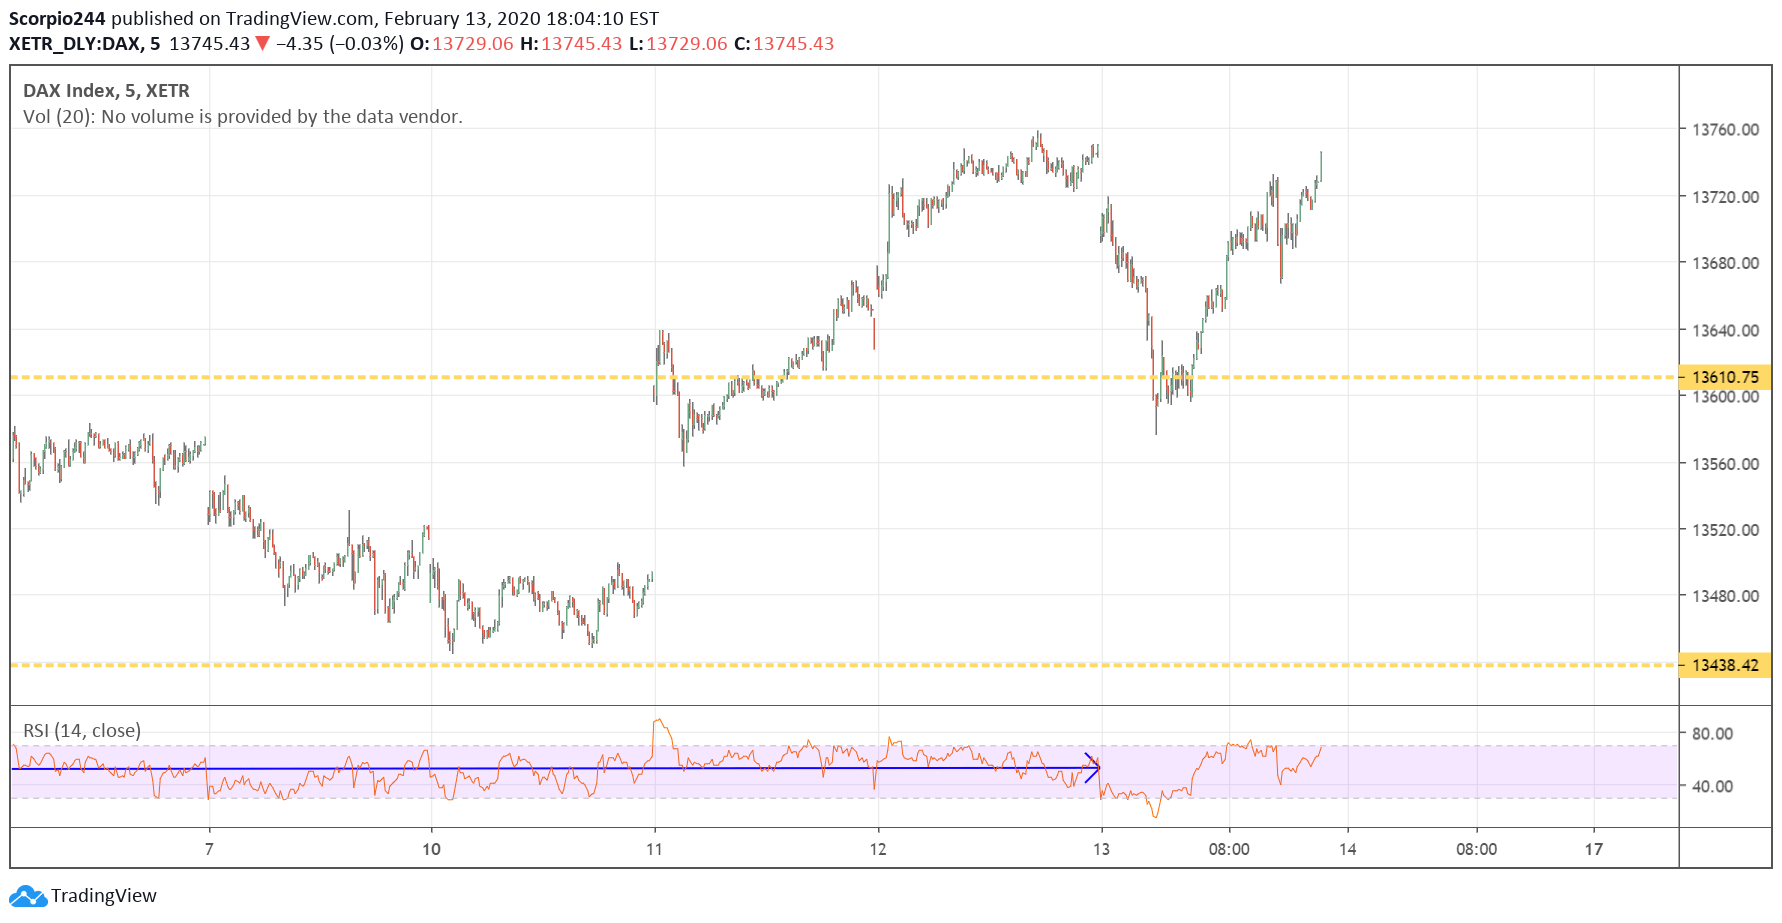The height and width of the screenshot is (923, 1782).
Task: Click the 13680.00 price axis label
Action: point(1725,263)
